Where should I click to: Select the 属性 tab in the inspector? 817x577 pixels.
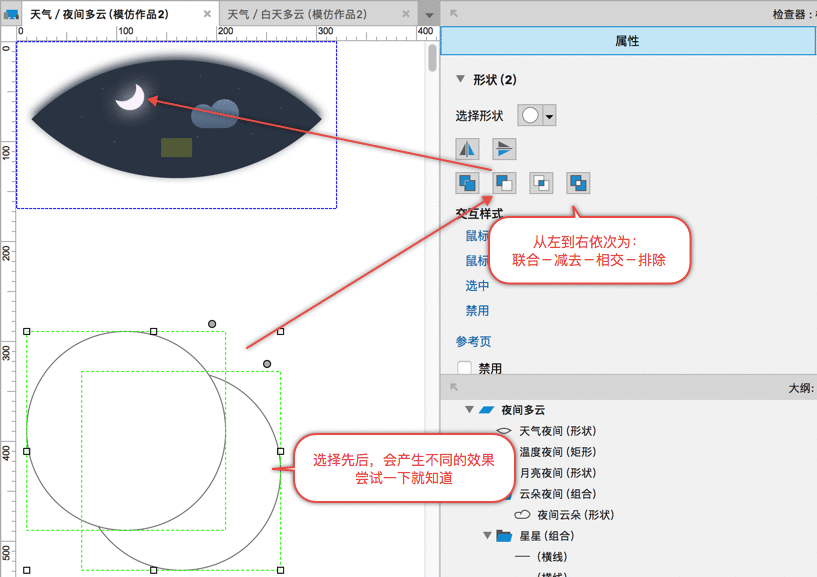pos(627,41)
